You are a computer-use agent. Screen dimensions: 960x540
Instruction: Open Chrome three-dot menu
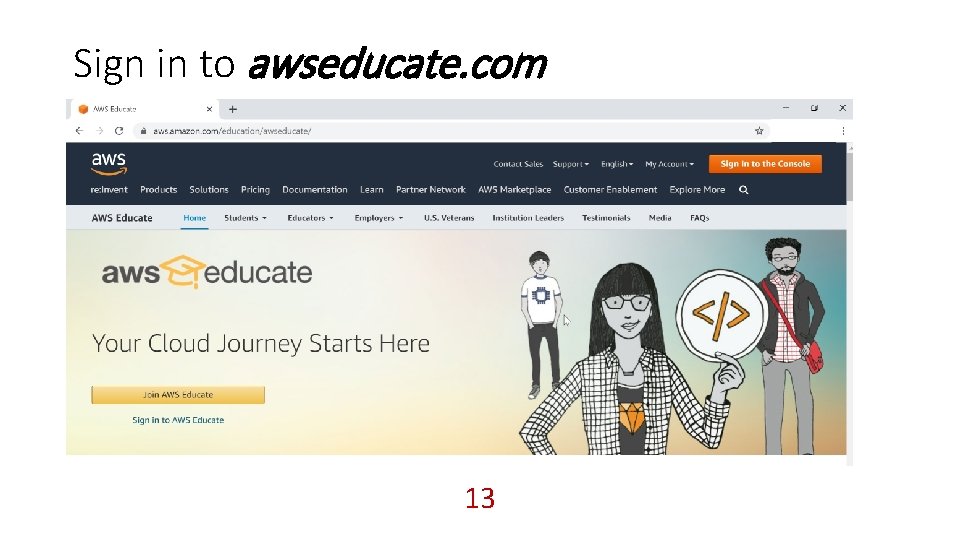click(x=843, y=130)
